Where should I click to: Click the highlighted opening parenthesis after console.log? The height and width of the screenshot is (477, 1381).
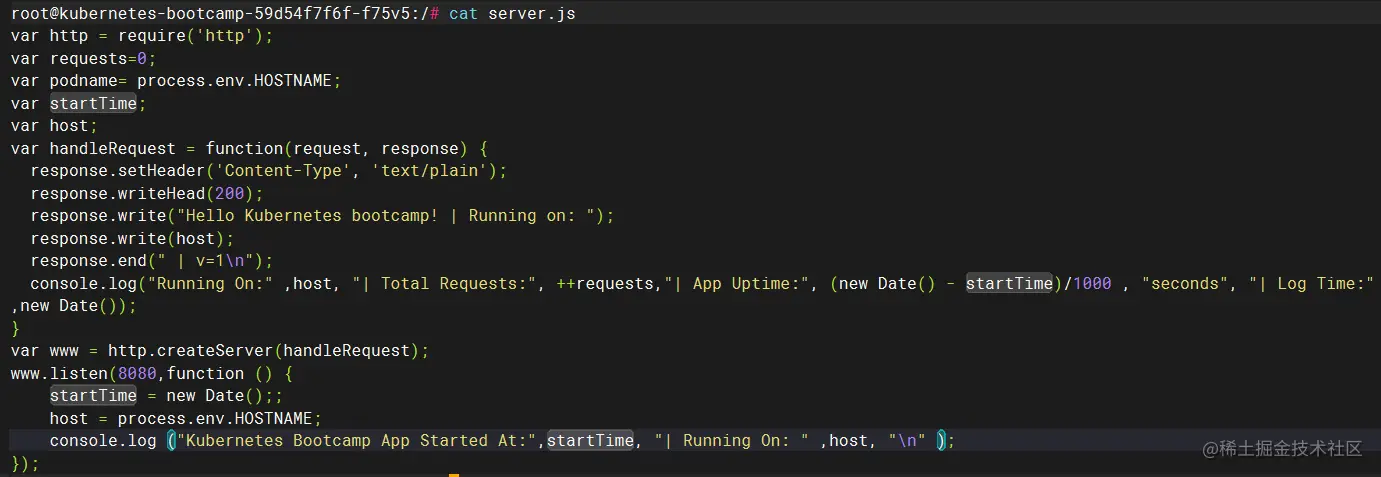click(x=171, y=440)
